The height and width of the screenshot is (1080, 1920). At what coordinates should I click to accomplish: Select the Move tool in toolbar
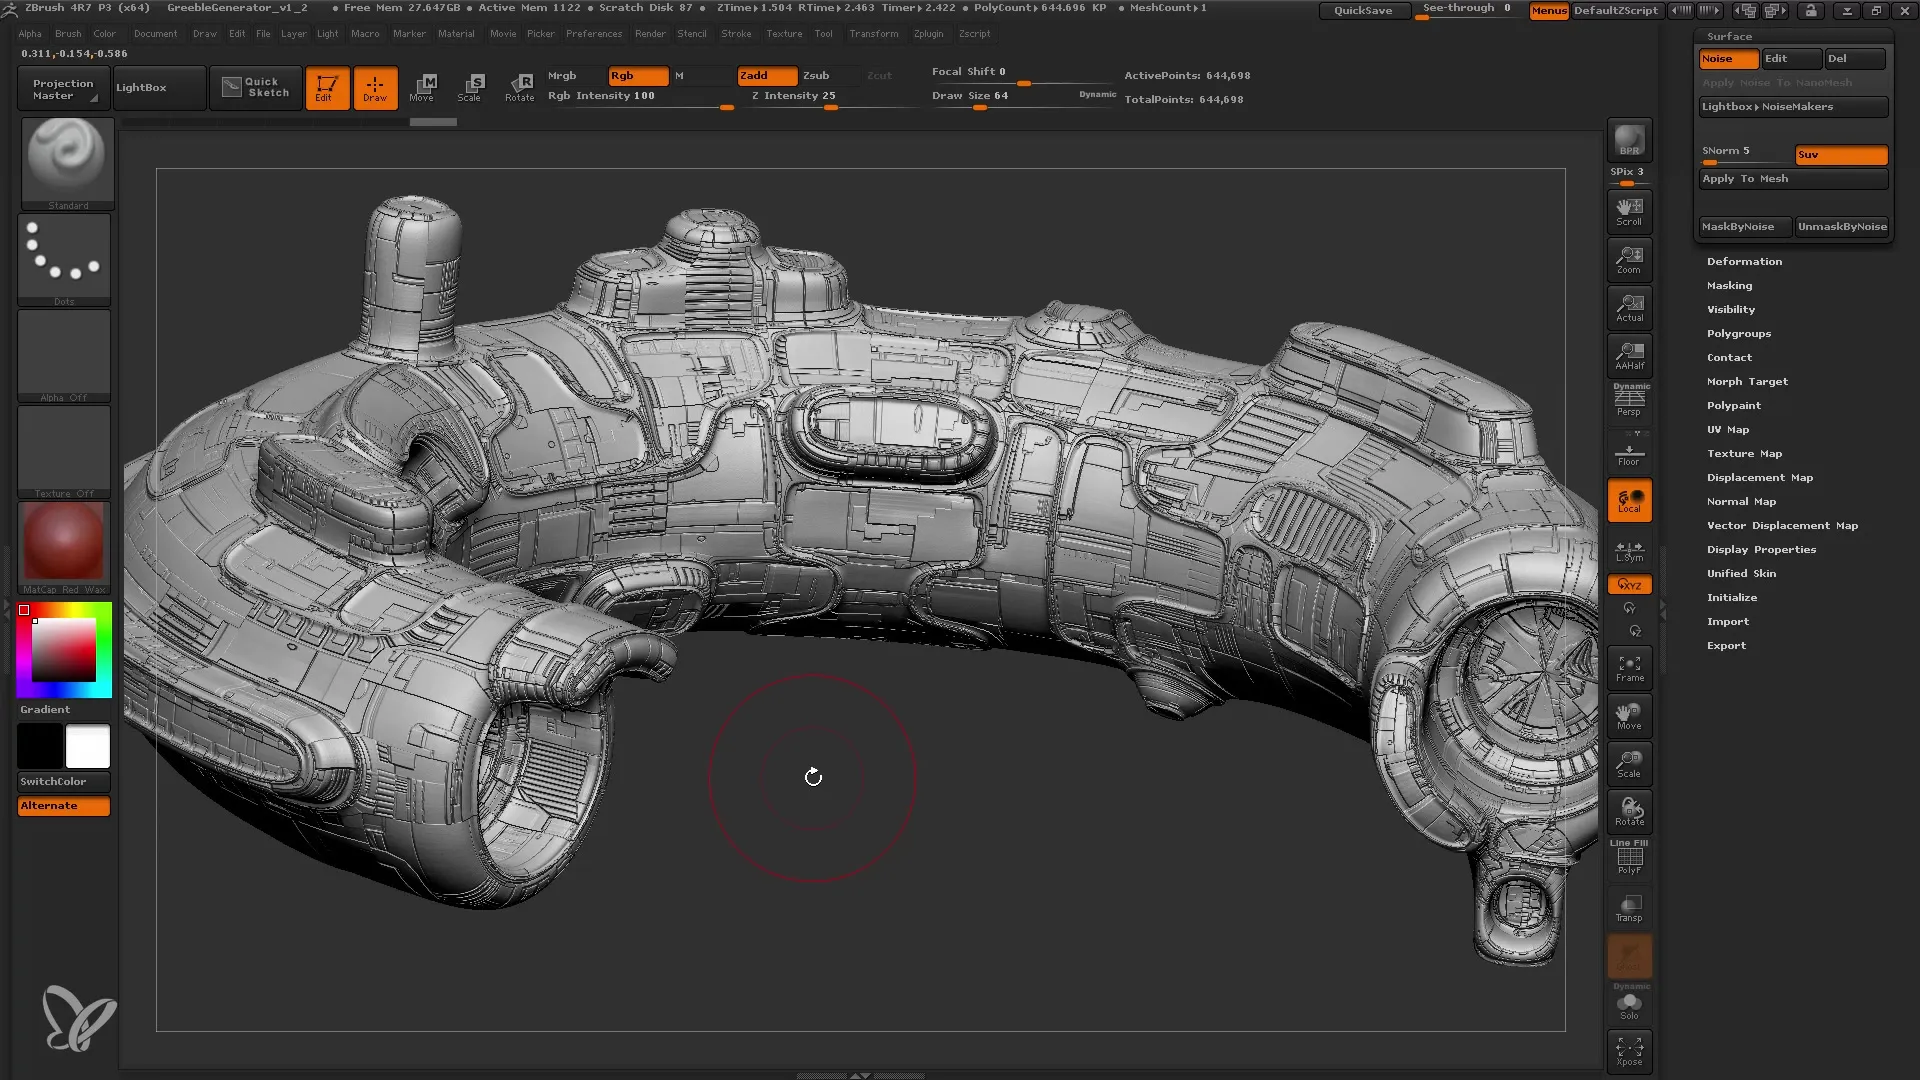(423, 87)
